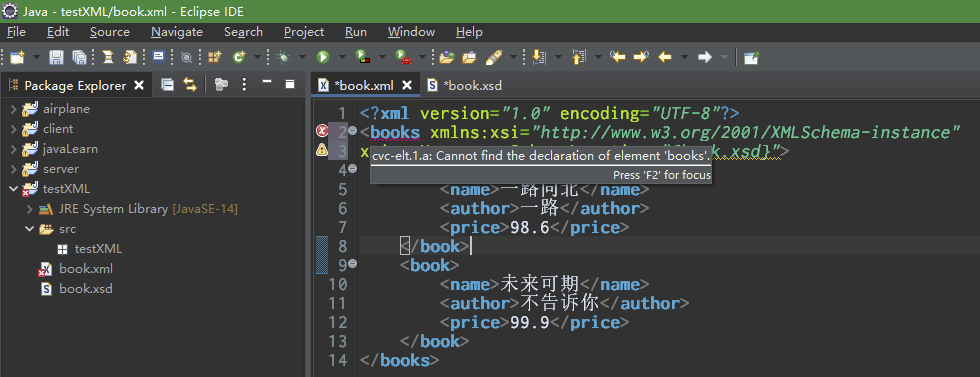
Task: Expand the javaLearn project
Action: [x=13, y=149]
